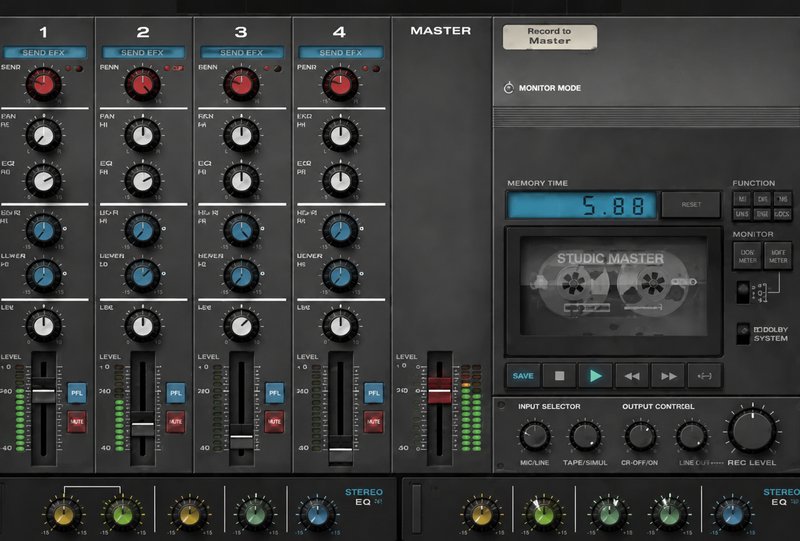Click the LINE OUT knob
Image resolution: width=800 pixels, height=541 pixels.
[x=691, y=437]
